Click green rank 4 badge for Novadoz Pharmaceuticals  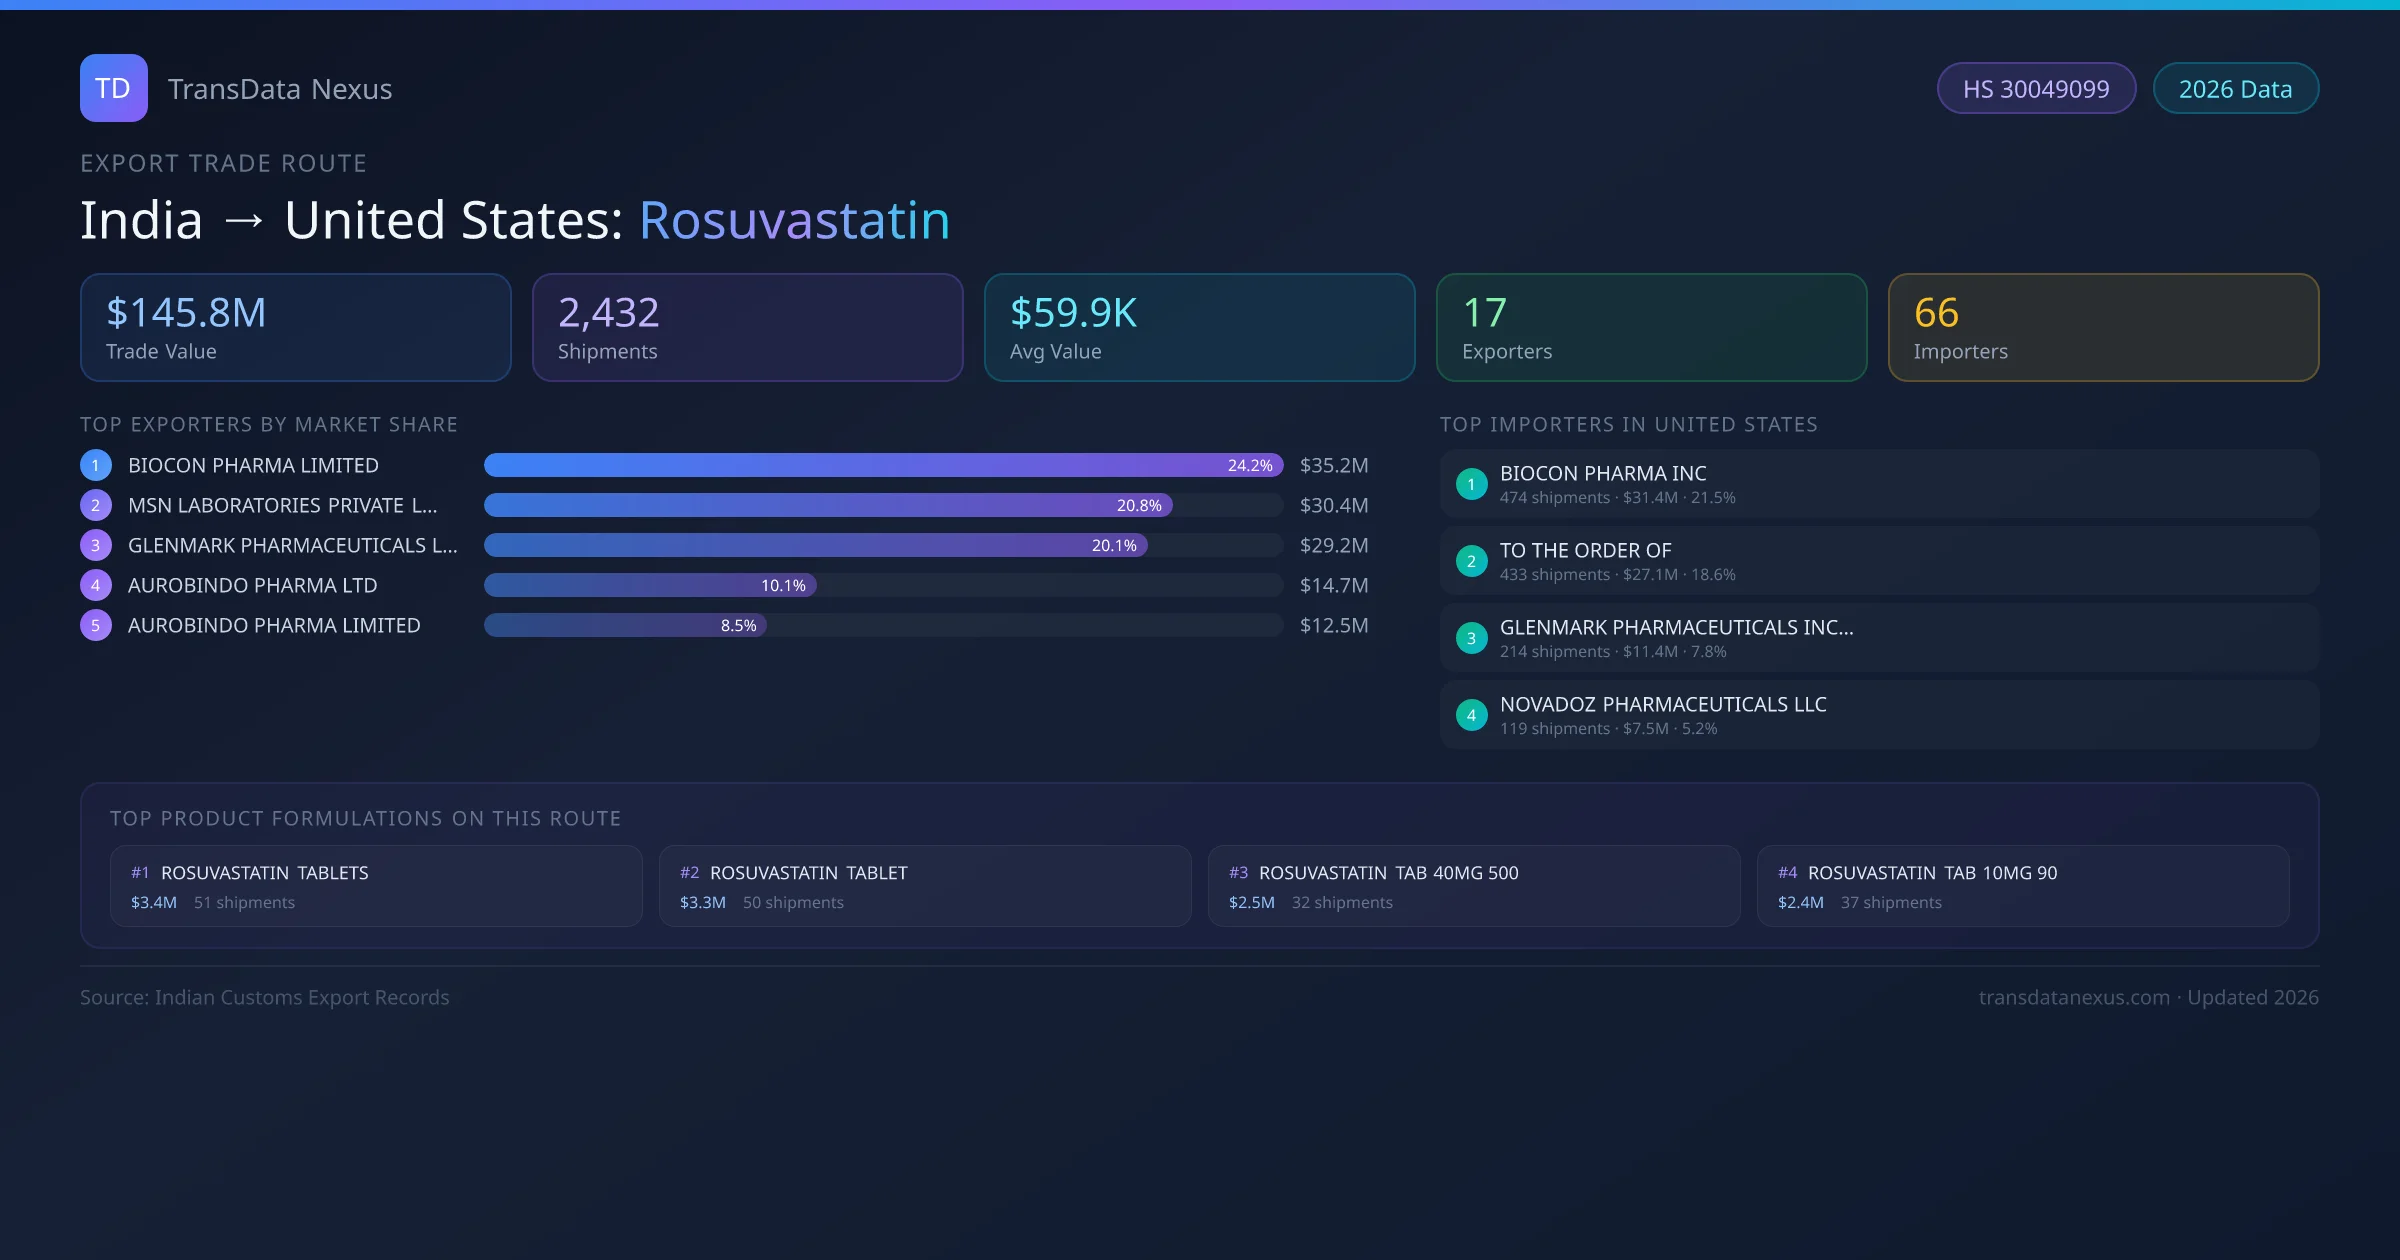(1471, 715)
